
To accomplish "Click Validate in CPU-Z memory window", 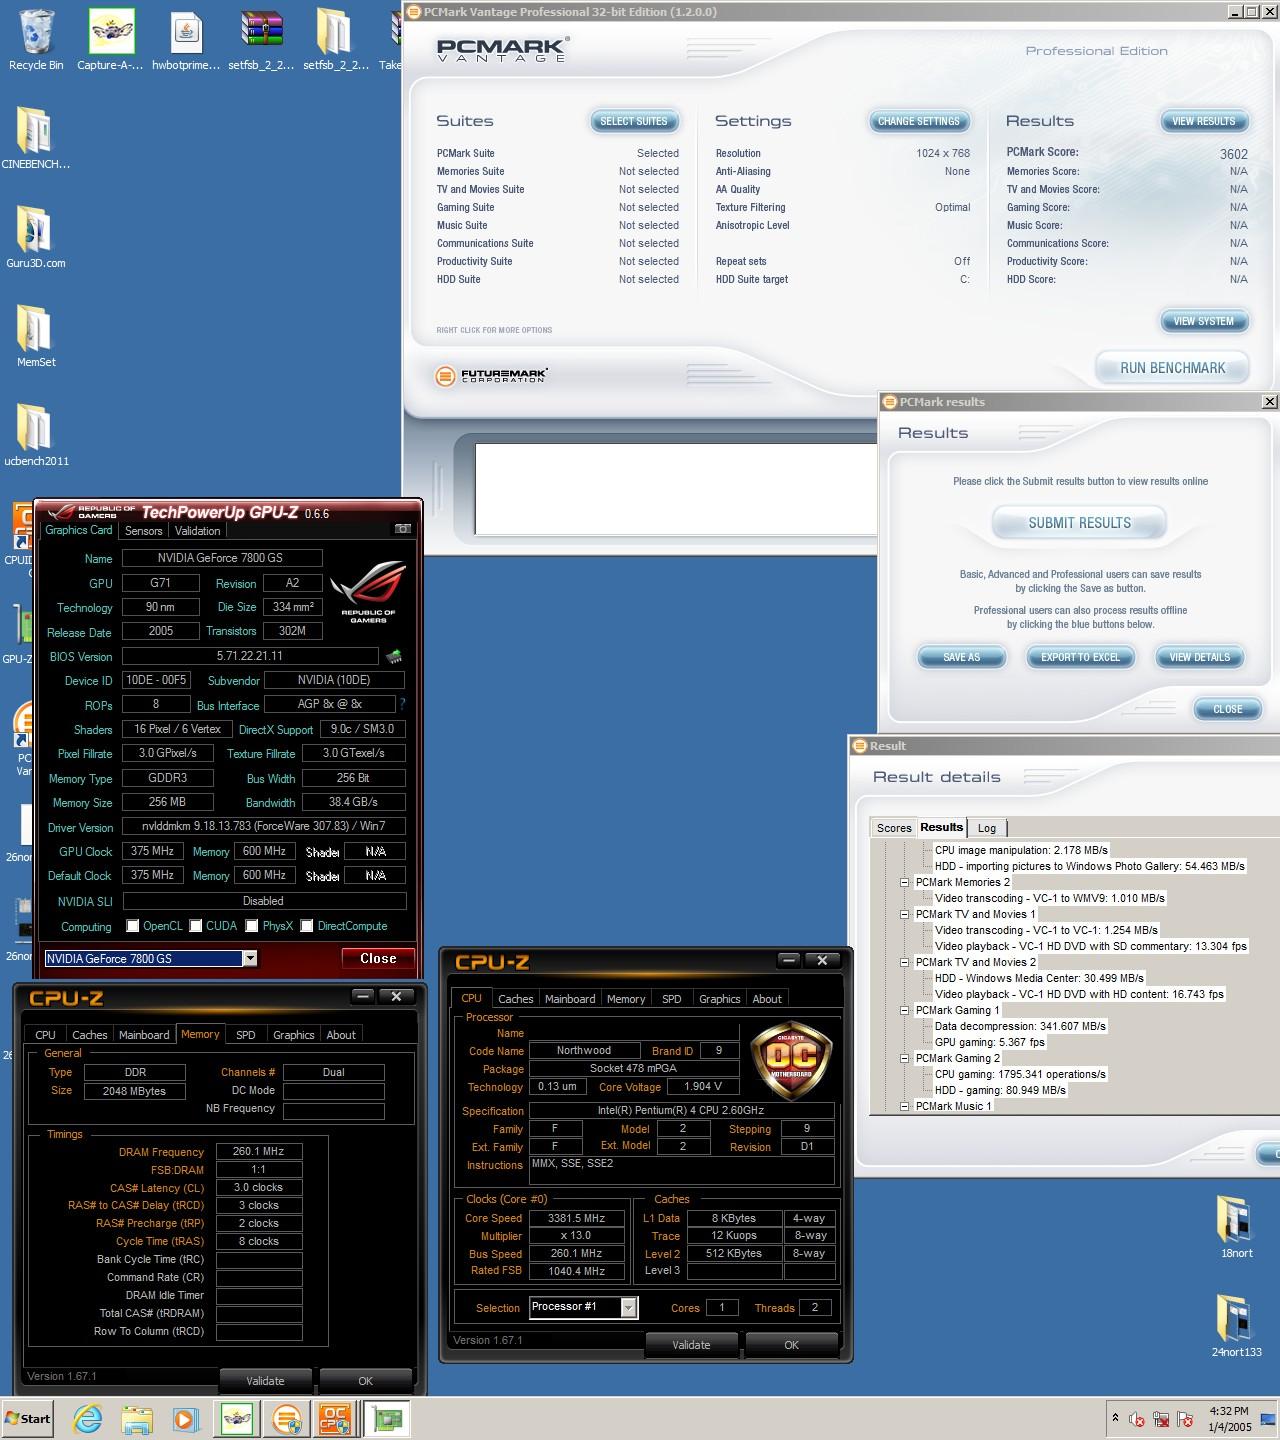I will tap(265, 1381).
